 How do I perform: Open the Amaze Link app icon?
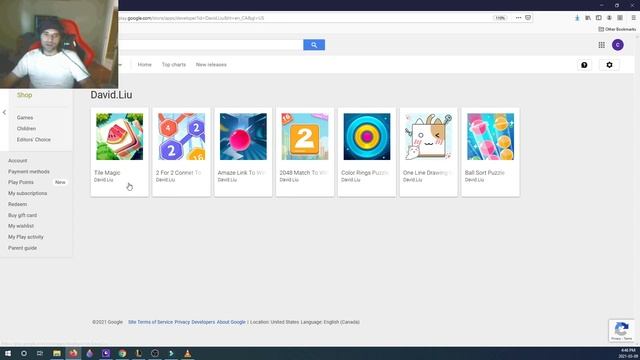(x=243, y=136)
